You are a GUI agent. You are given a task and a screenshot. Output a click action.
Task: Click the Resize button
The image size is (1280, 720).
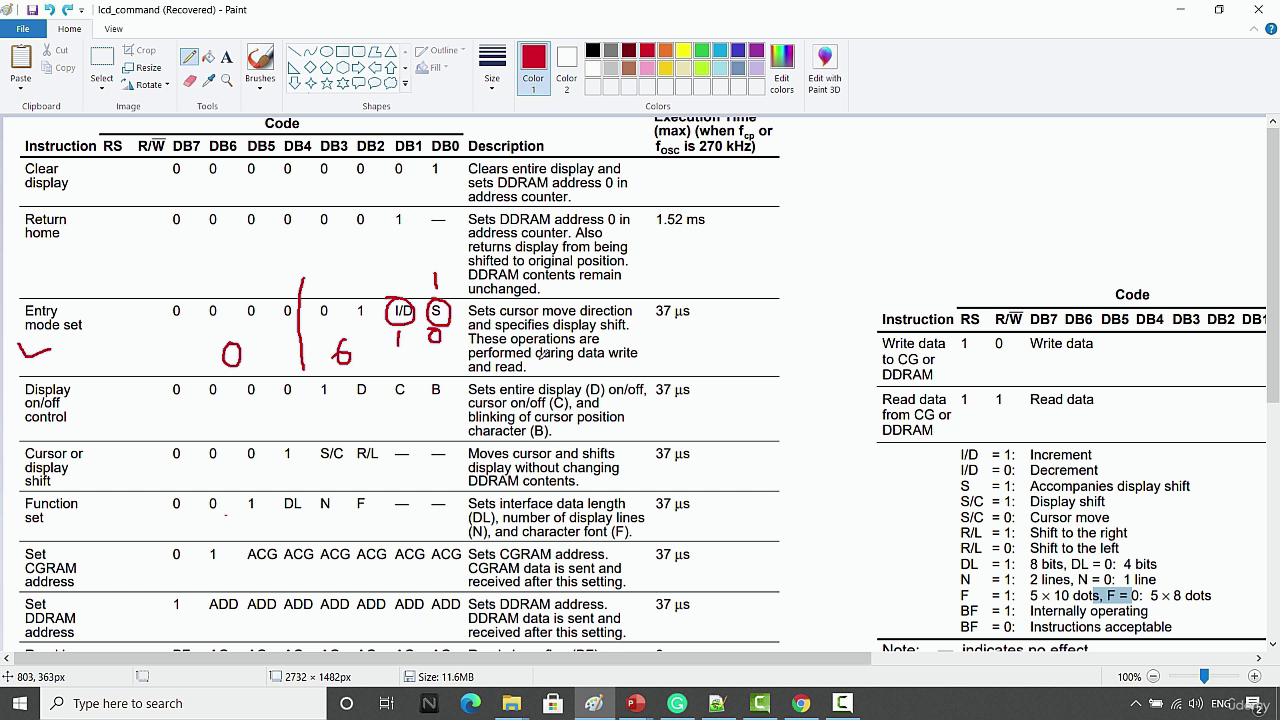(142, 67)
